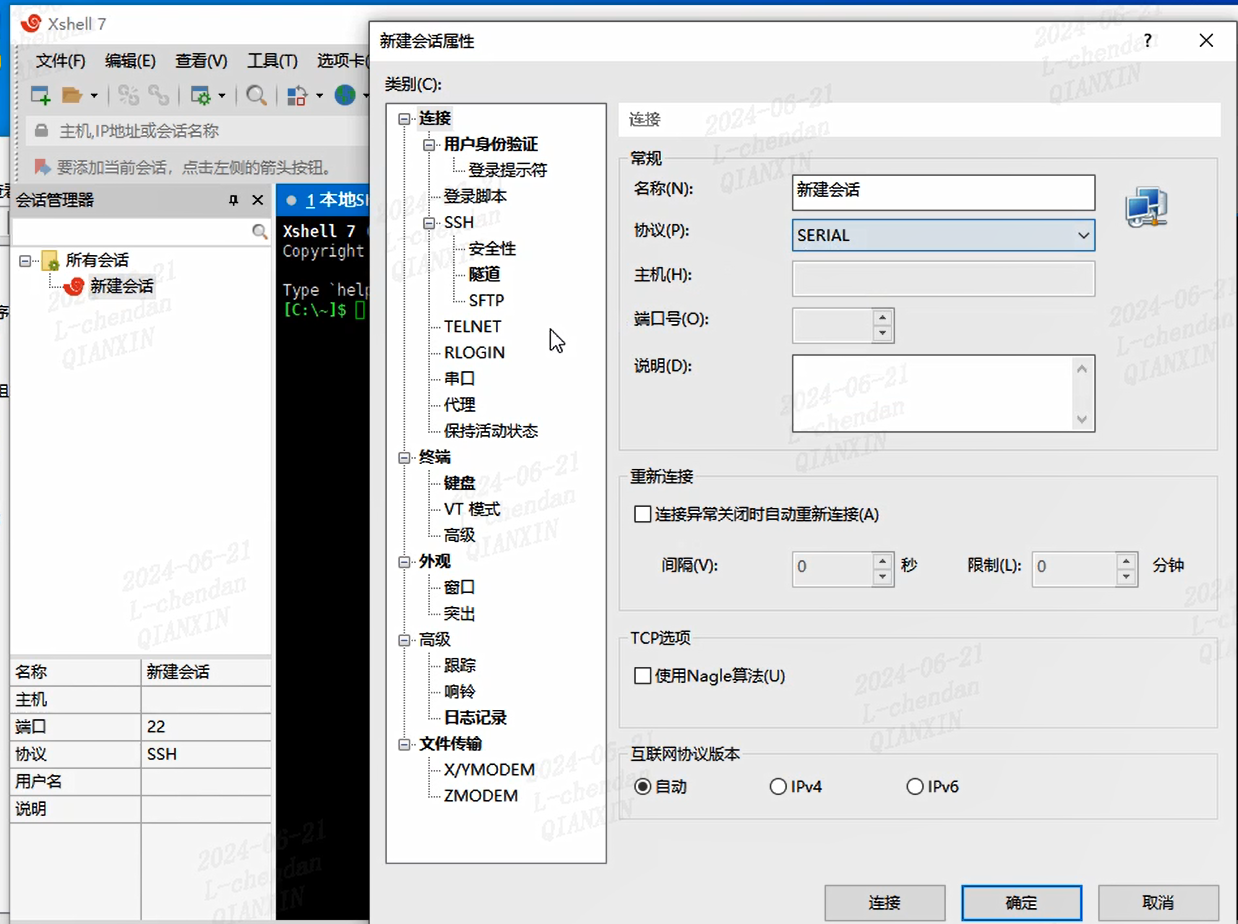Open the 选项卡 menu
The width and height of the screenshot is (1238, 924).
342,61
